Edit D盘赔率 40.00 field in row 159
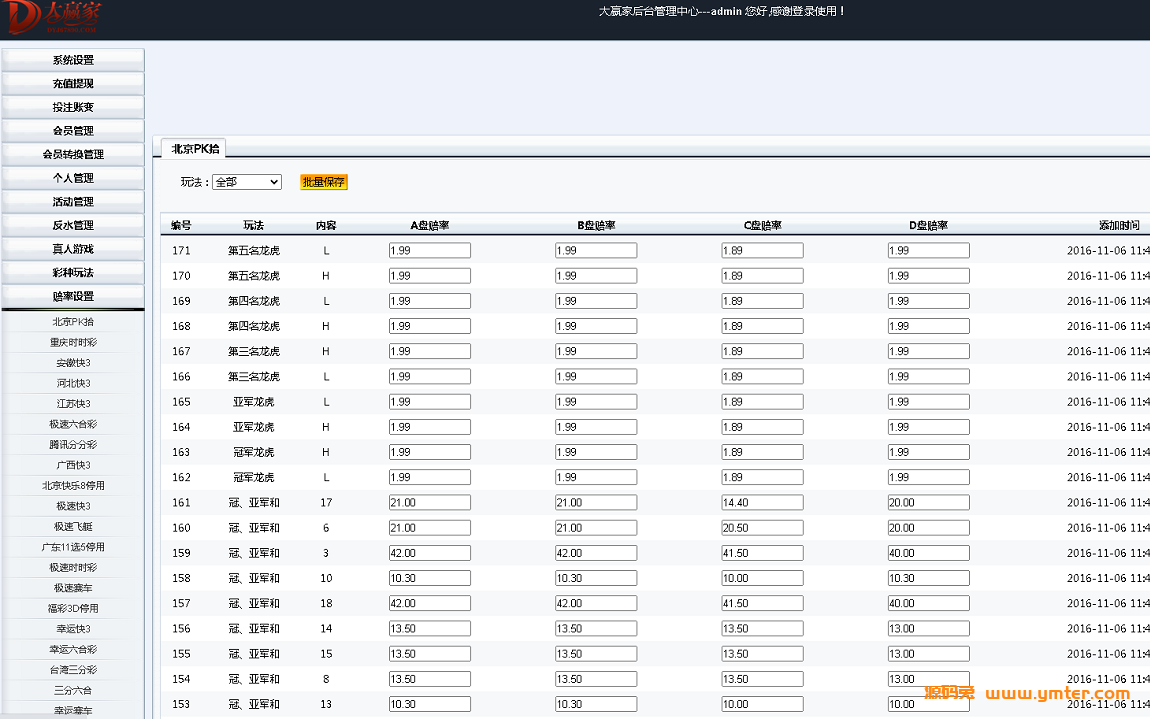 coord(929,553)
